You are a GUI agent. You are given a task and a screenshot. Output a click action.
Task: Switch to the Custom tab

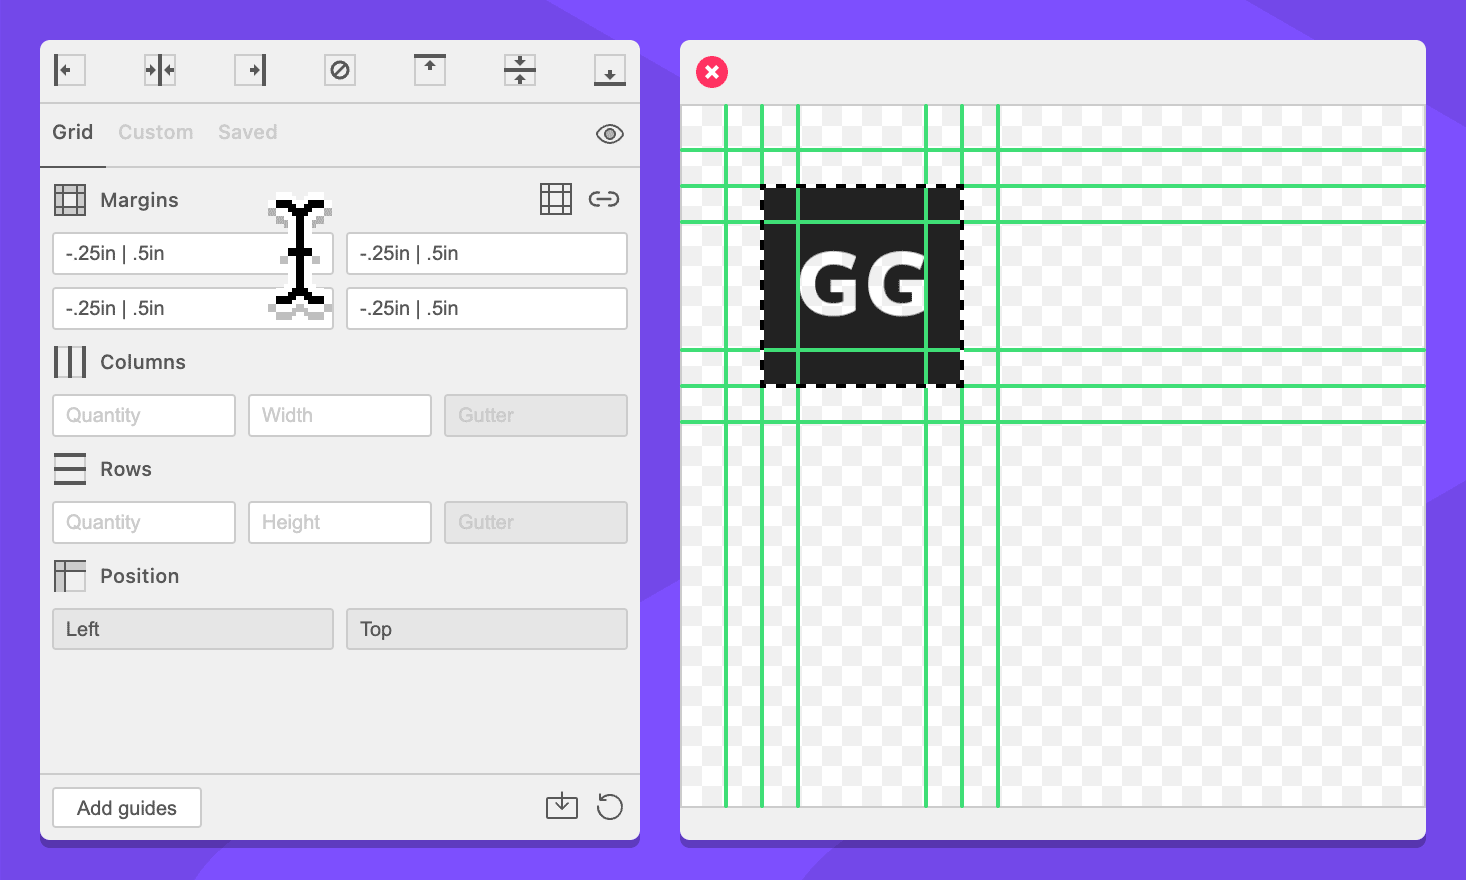point(155,132)
